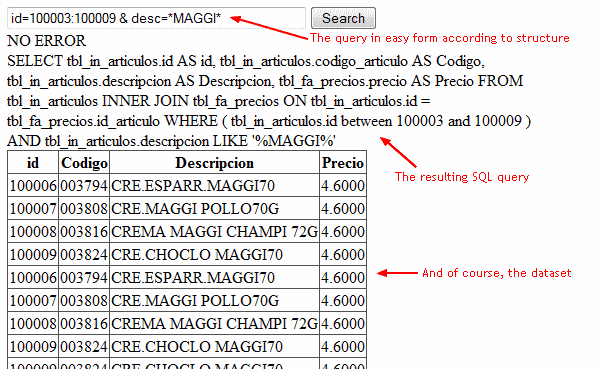Select the Precio column header
This screenshot has height=371, width=604.
point(343,163)
